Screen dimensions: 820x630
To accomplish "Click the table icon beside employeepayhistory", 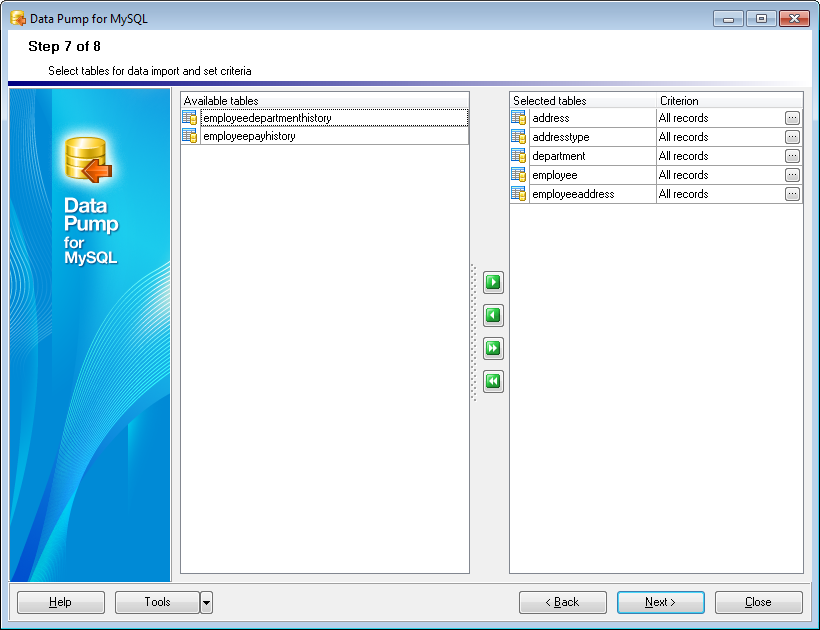I will [x=189, y=136].
